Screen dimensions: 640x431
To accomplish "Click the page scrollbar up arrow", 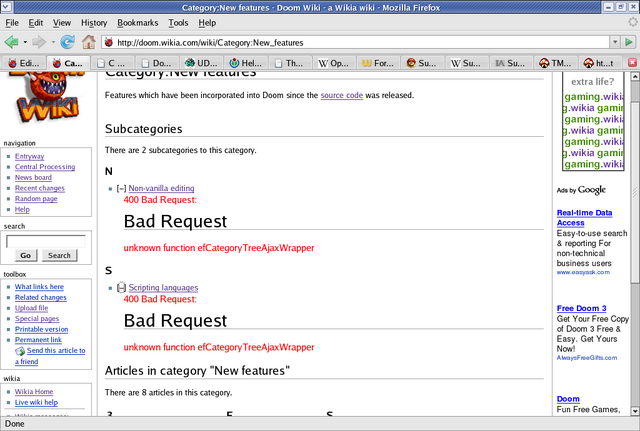I will tap(635, 76).
